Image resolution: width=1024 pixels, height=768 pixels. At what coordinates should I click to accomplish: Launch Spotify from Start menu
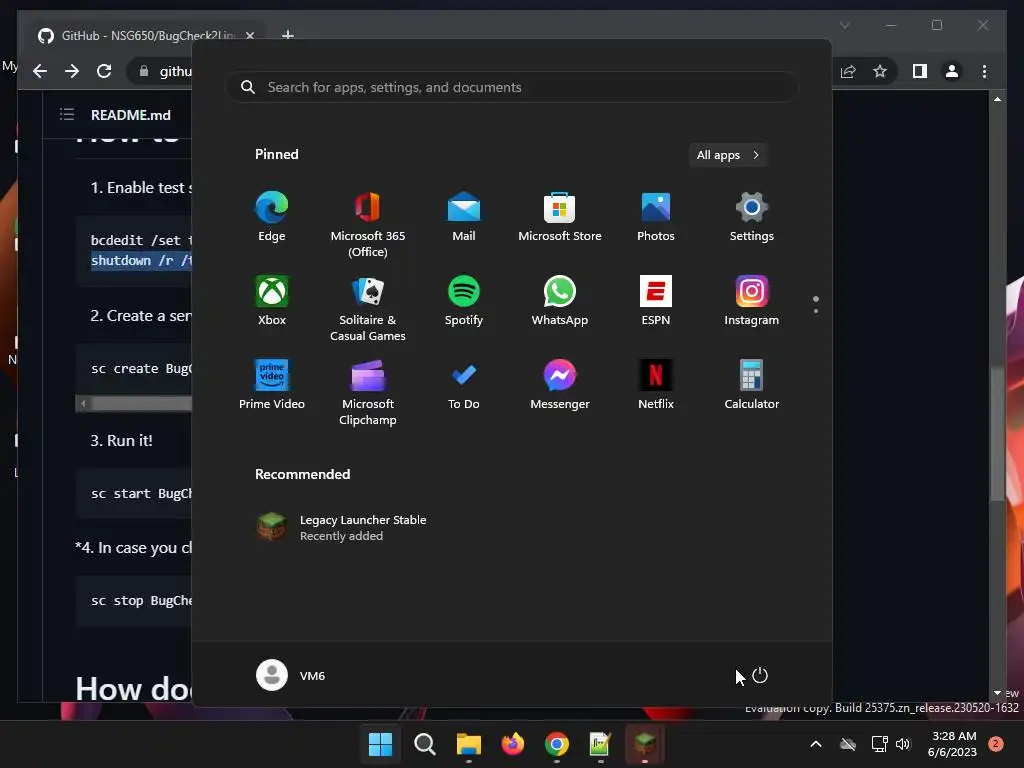[464, 301]
